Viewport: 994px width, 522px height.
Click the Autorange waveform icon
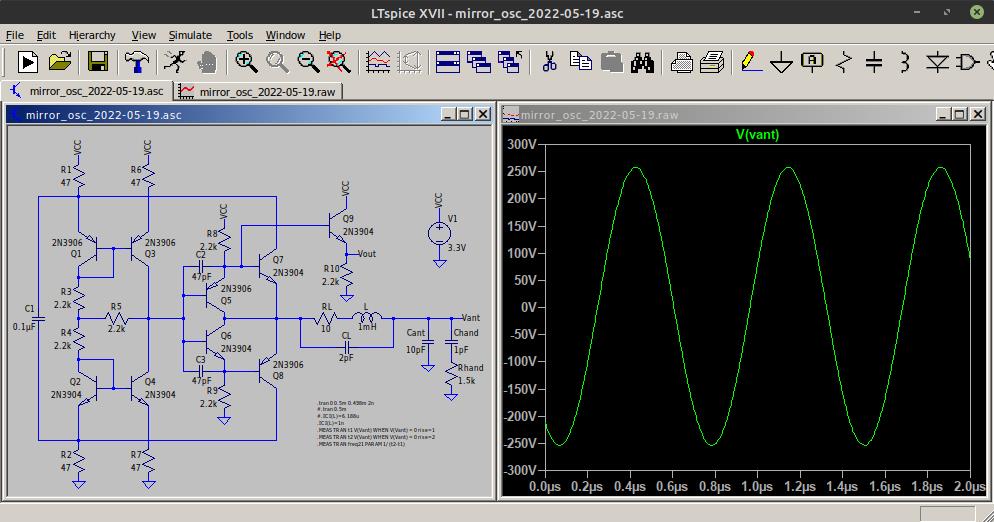[x=378, y=62]
